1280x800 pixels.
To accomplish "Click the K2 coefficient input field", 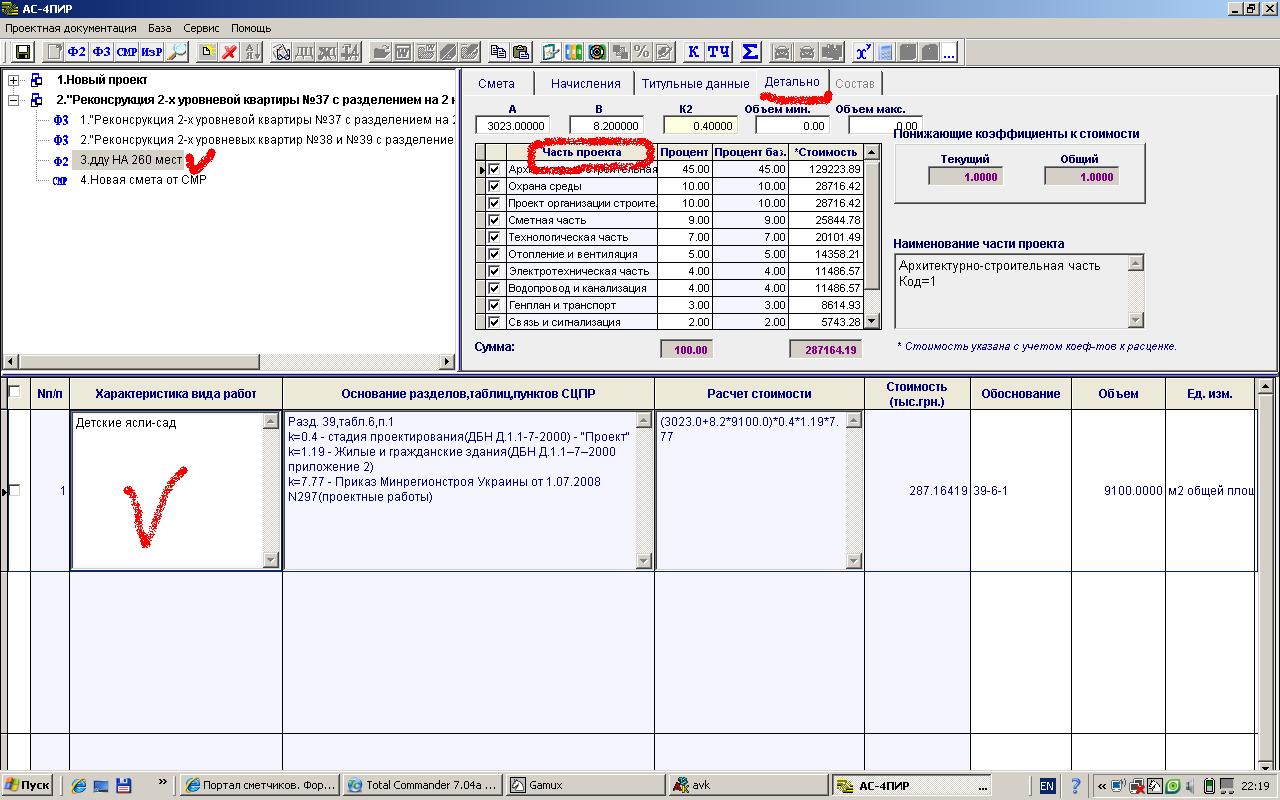I will (700, 125).
